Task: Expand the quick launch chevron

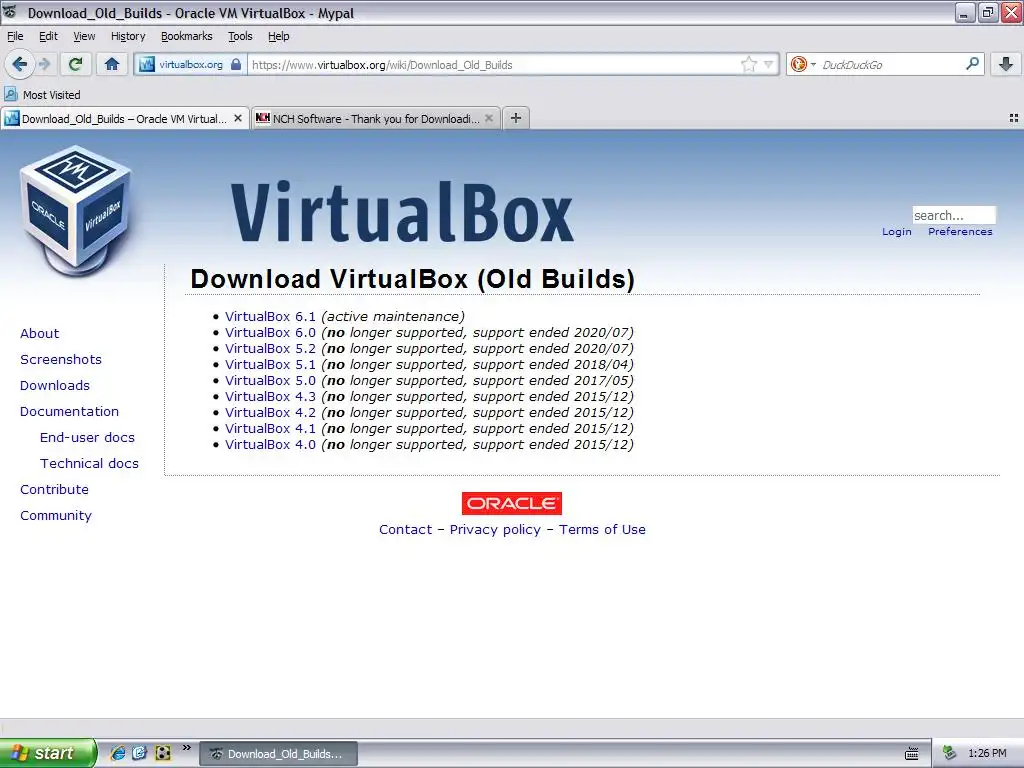Action: tap(187, 748)
